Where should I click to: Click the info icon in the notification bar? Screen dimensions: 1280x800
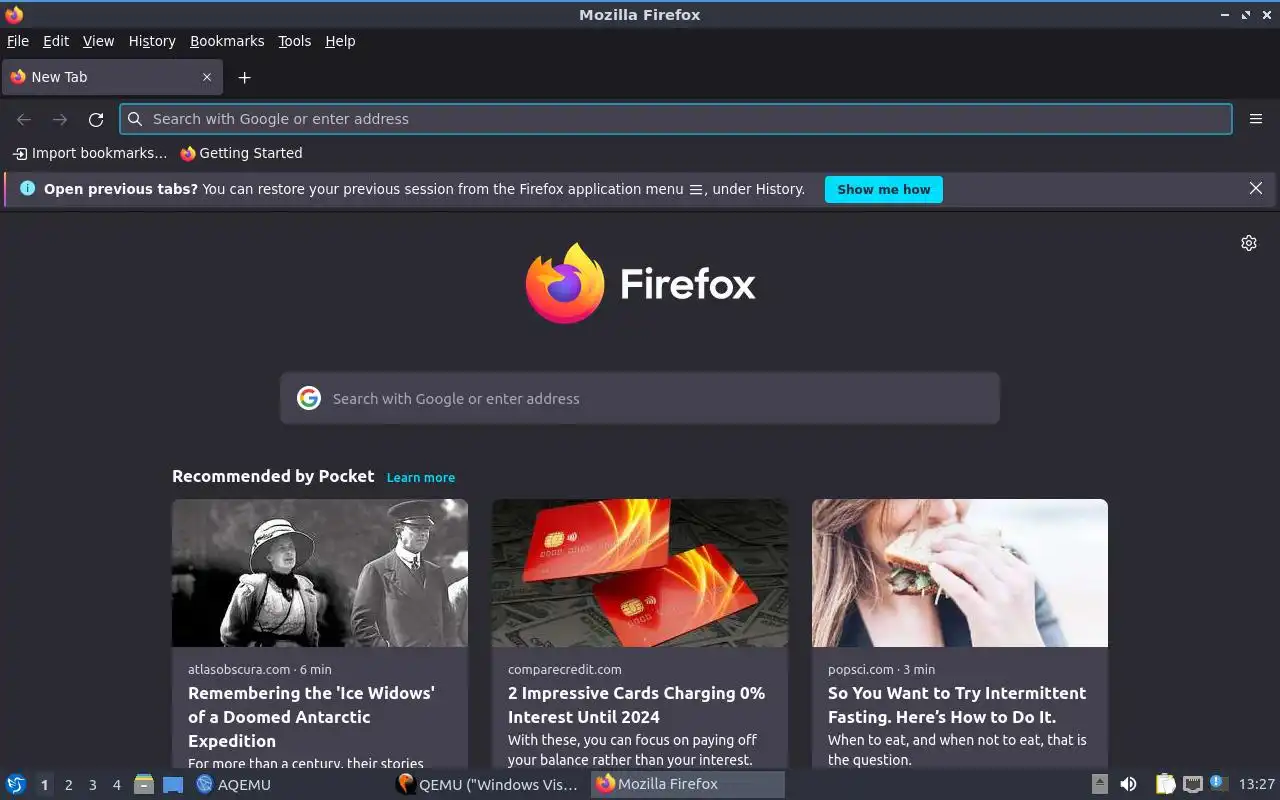point(27,188)
